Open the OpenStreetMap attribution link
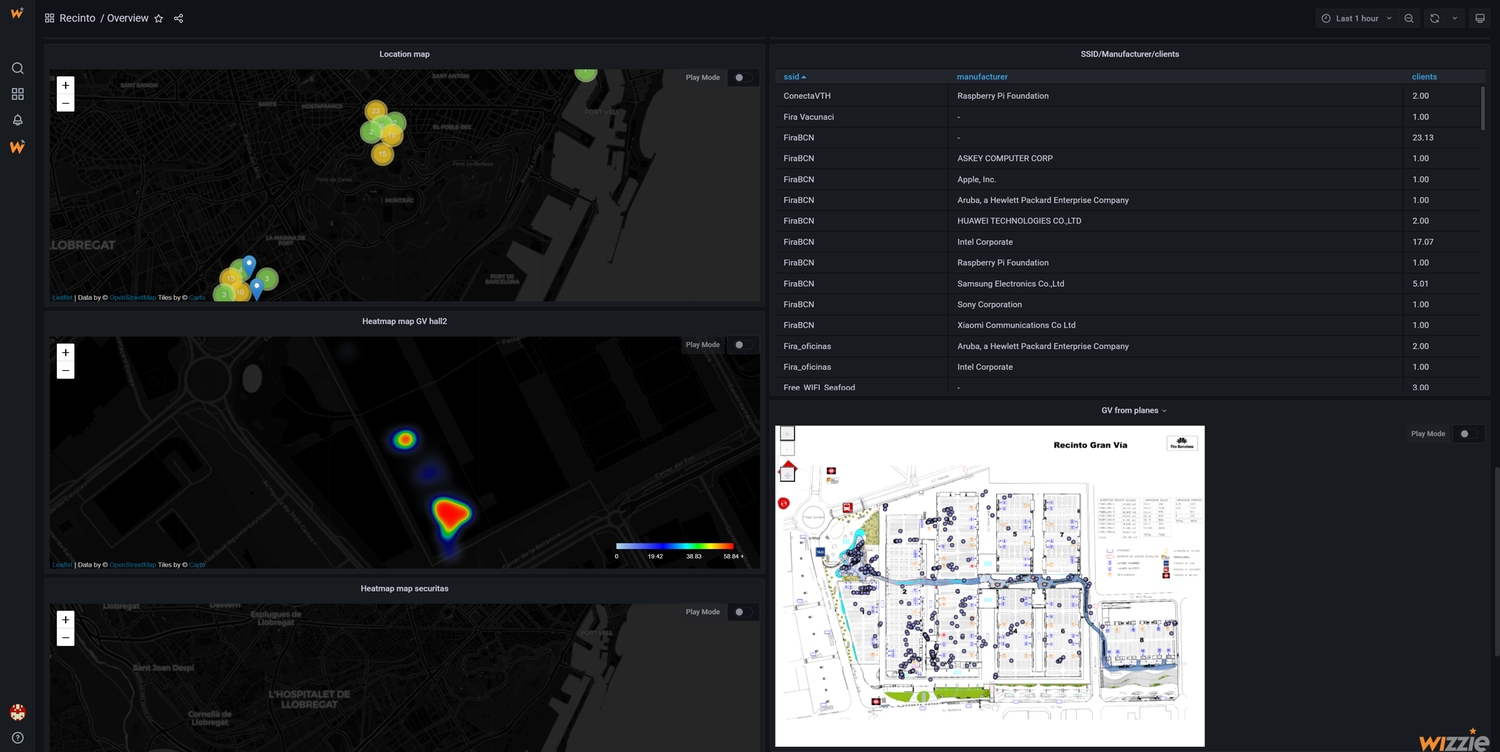Screen dimensions: 1500x752 (131, 297)
